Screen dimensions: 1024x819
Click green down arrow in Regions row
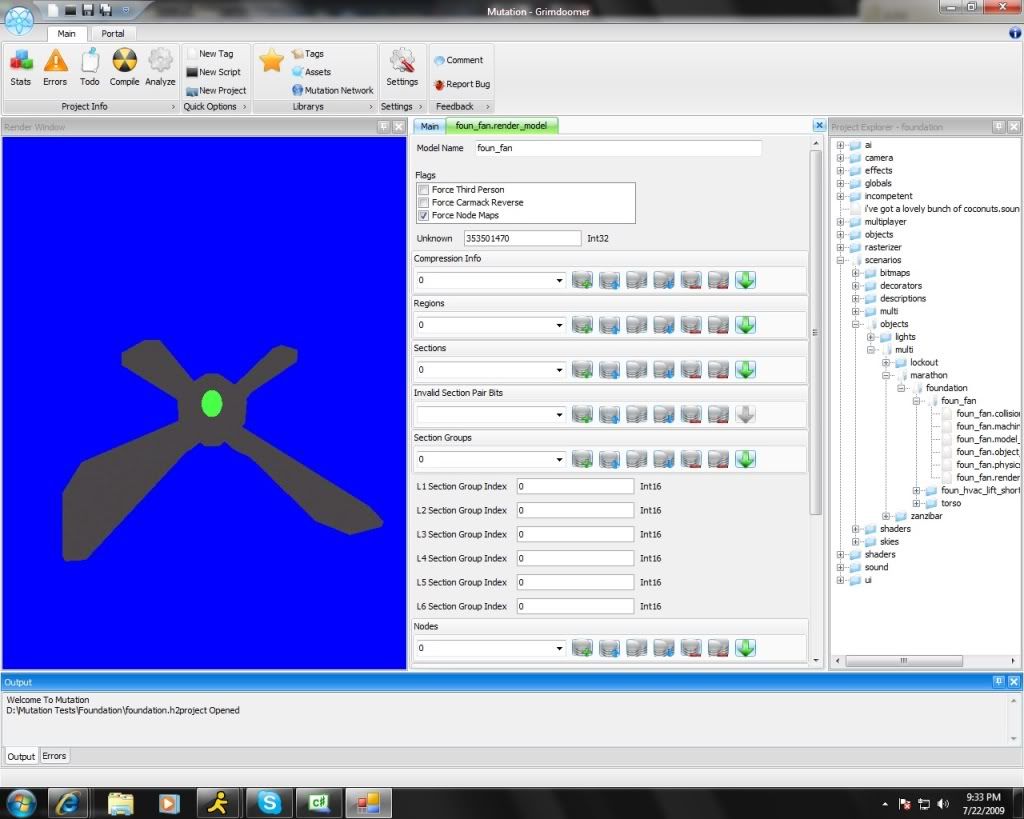(x=745, y=325)
